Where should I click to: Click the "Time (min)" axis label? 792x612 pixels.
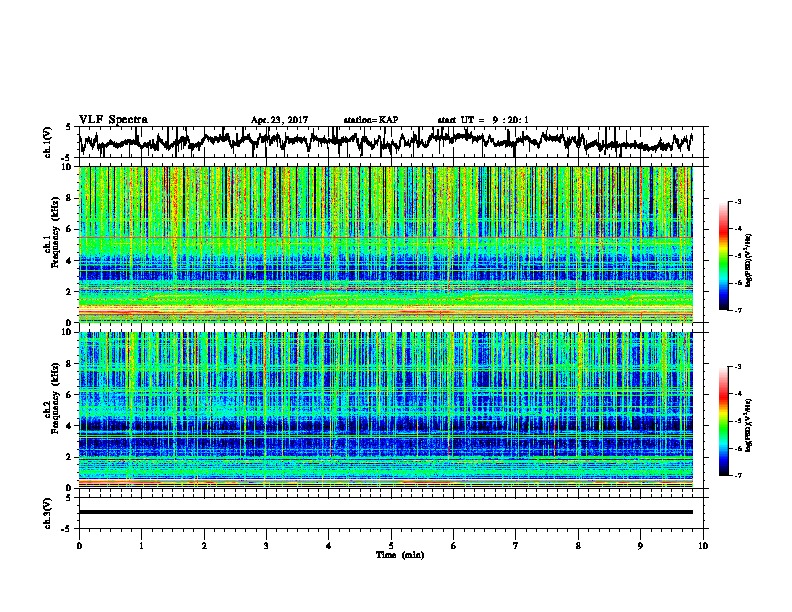click(x=400, y=555)
